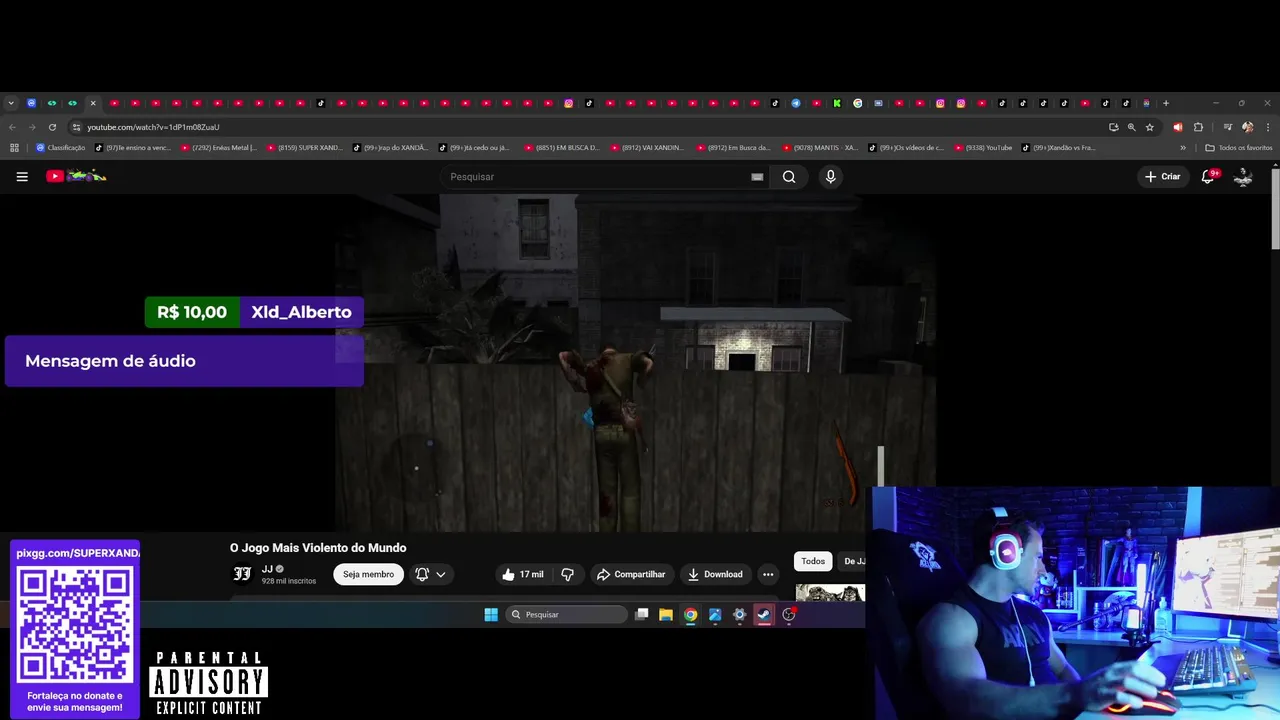Screen dimensions: 1280x720
Task: Open Task View on taskbar
Action: (x=642, y=615)
